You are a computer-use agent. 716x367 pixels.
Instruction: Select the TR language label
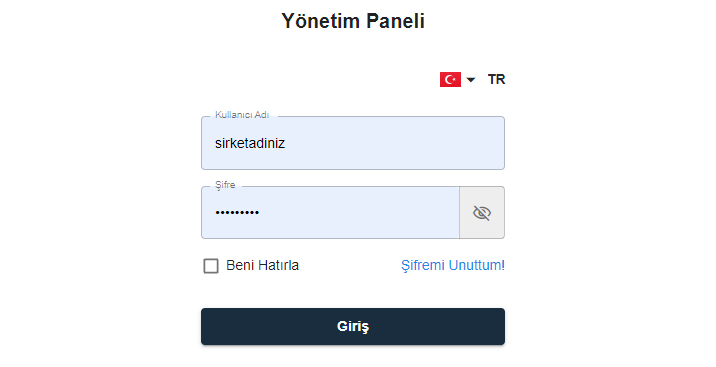pos(496,79)
